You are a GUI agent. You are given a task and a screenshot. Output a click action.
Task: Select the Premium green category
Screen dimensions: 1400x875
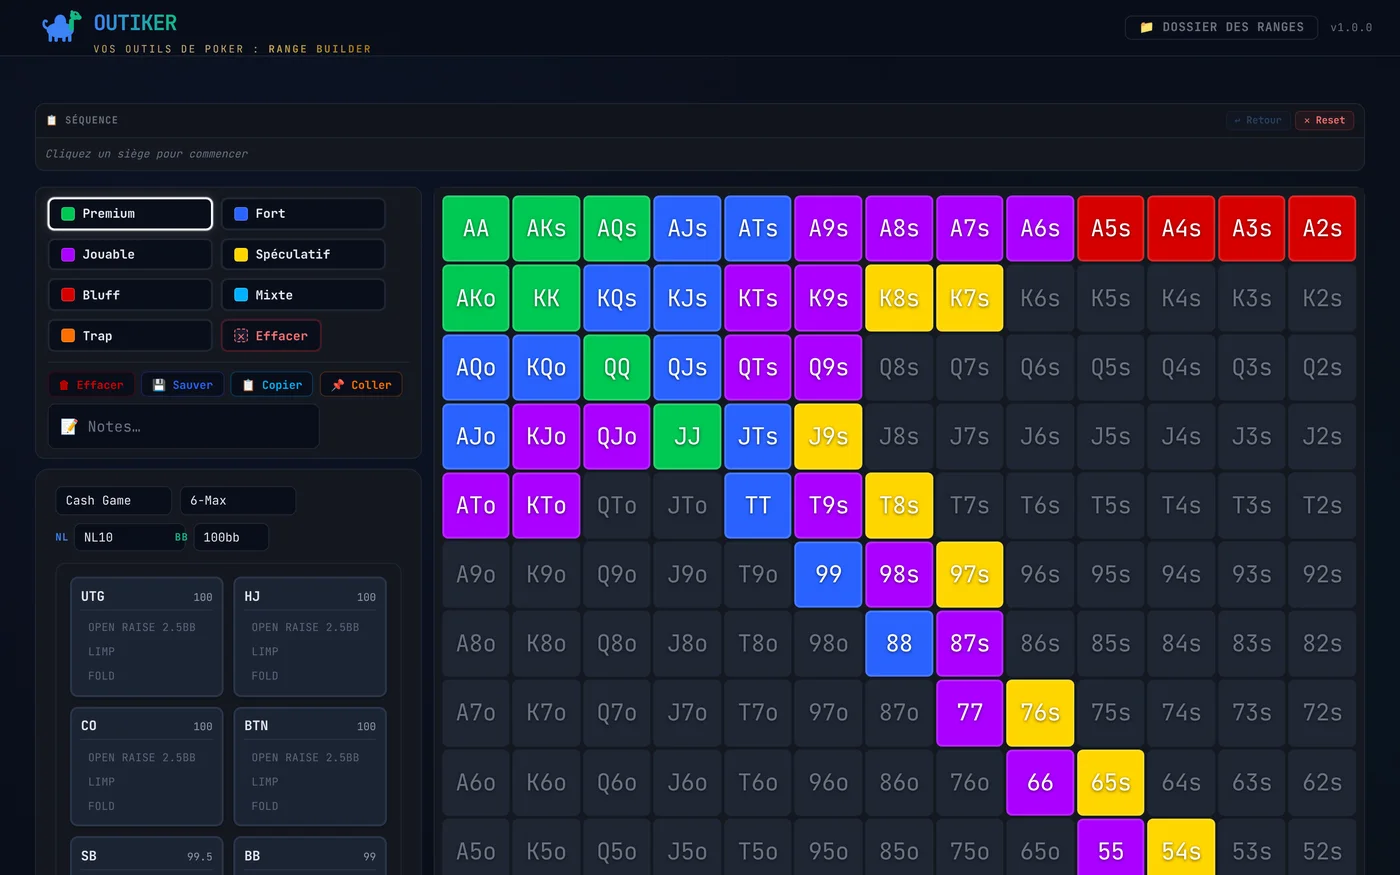(130, 213)
